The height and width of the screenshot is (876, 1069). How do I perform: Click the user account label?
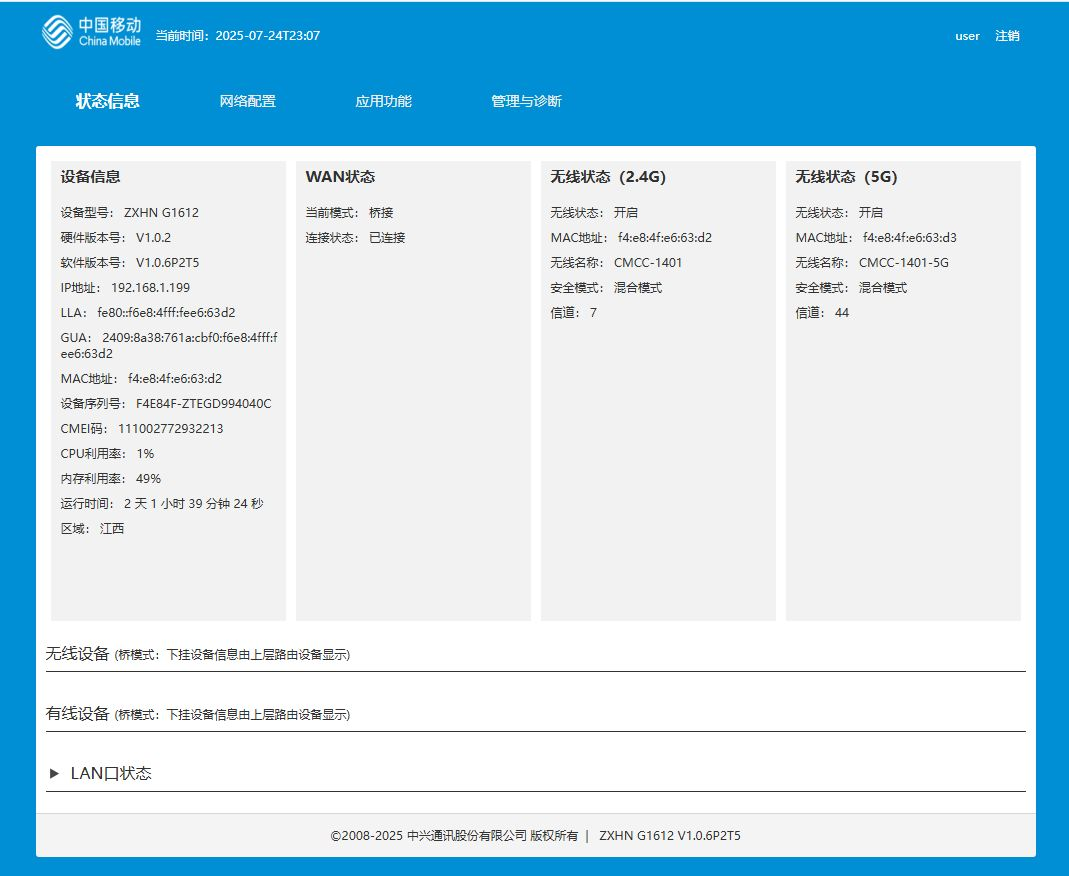click(966, 36)
